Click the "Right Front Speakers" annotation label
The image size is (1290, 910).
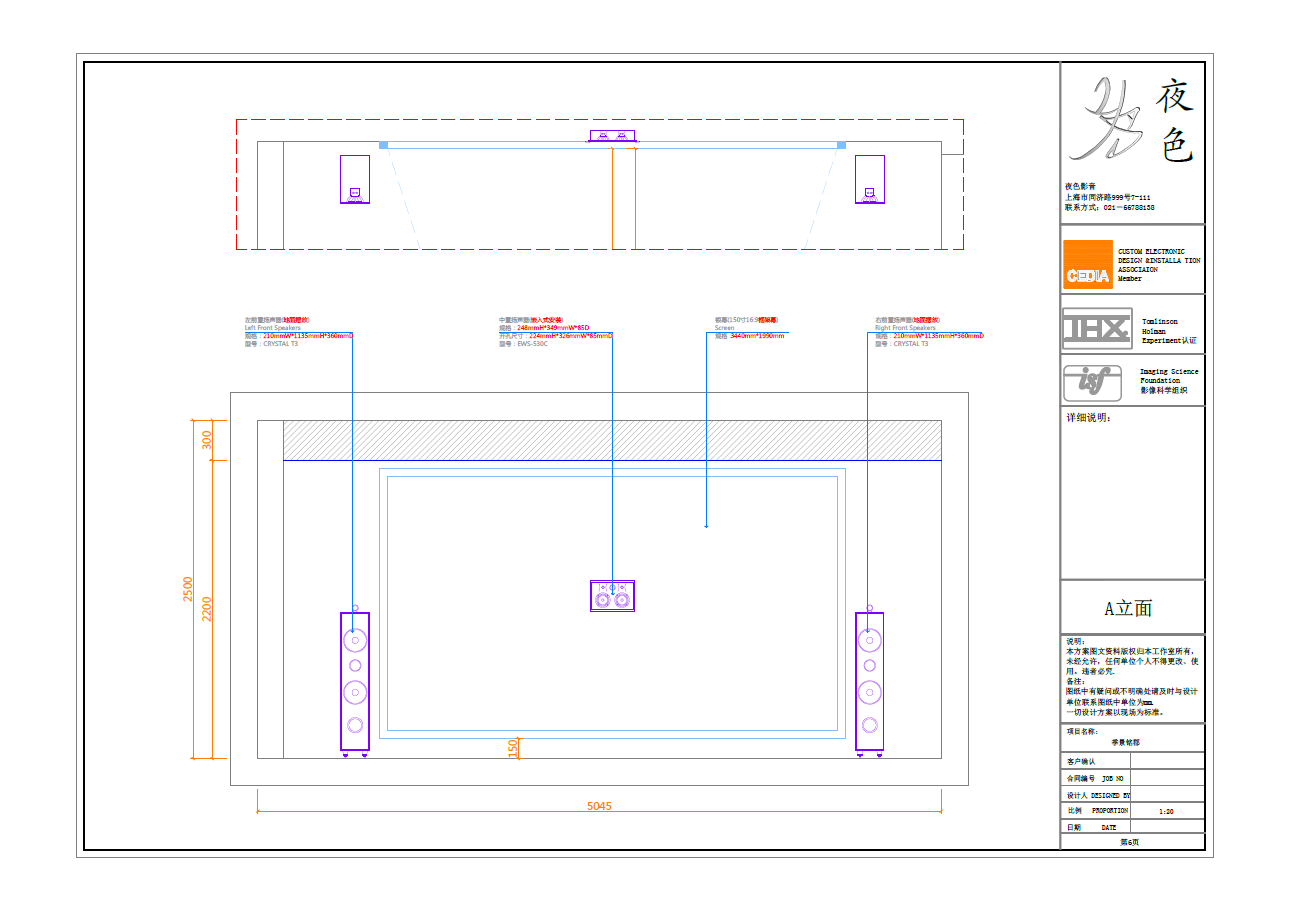[905, 328]
